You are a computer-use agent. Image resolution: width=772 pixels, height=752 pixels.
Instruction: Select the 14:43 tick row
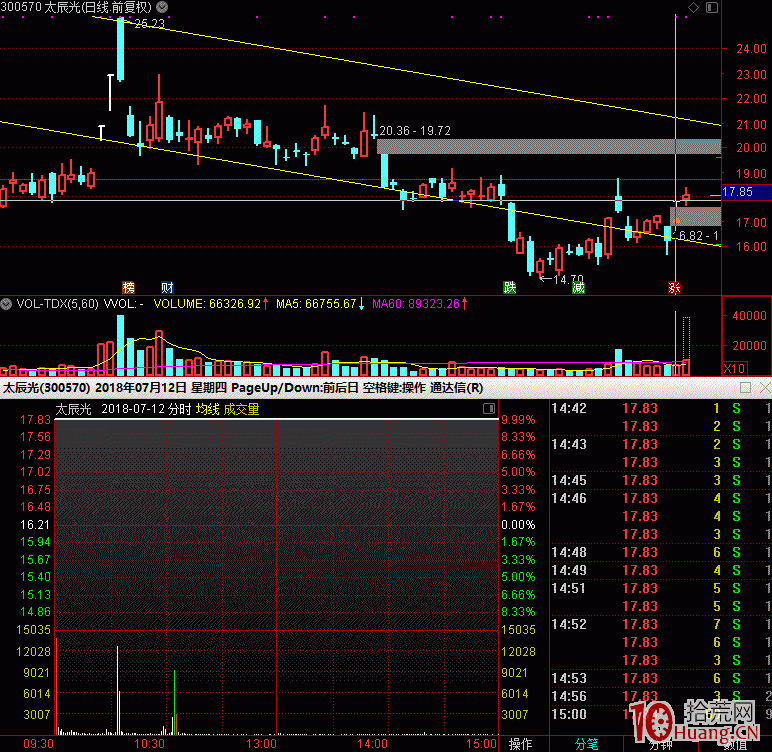(660, 444)
